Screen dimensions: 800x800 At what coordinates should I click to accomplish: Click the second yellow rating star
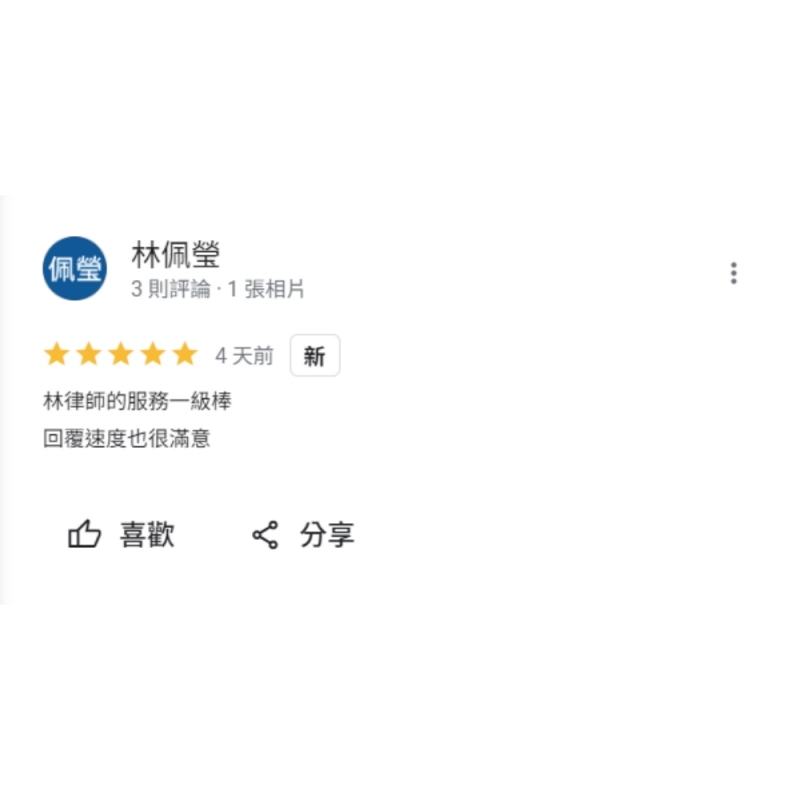click(x=89, y=354)
